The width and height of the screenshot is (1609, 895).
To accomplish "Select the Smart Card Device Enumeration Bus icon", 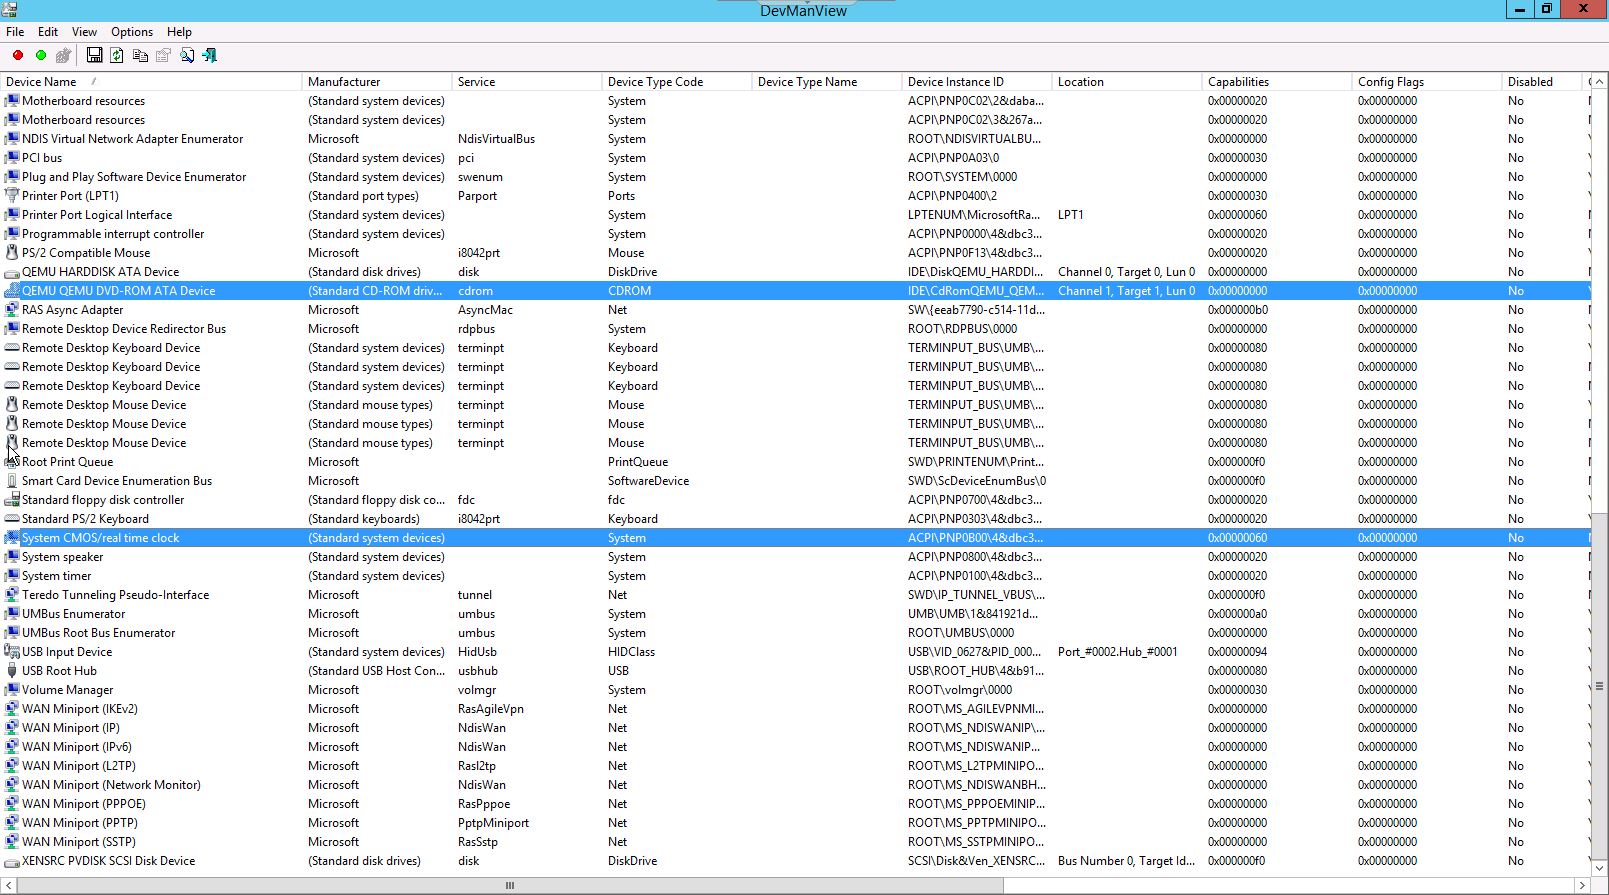I will [12, 481].
